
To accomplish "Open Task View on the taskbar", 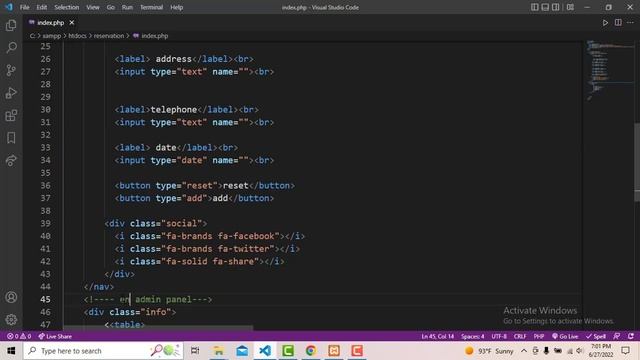I will coord(195,351).
